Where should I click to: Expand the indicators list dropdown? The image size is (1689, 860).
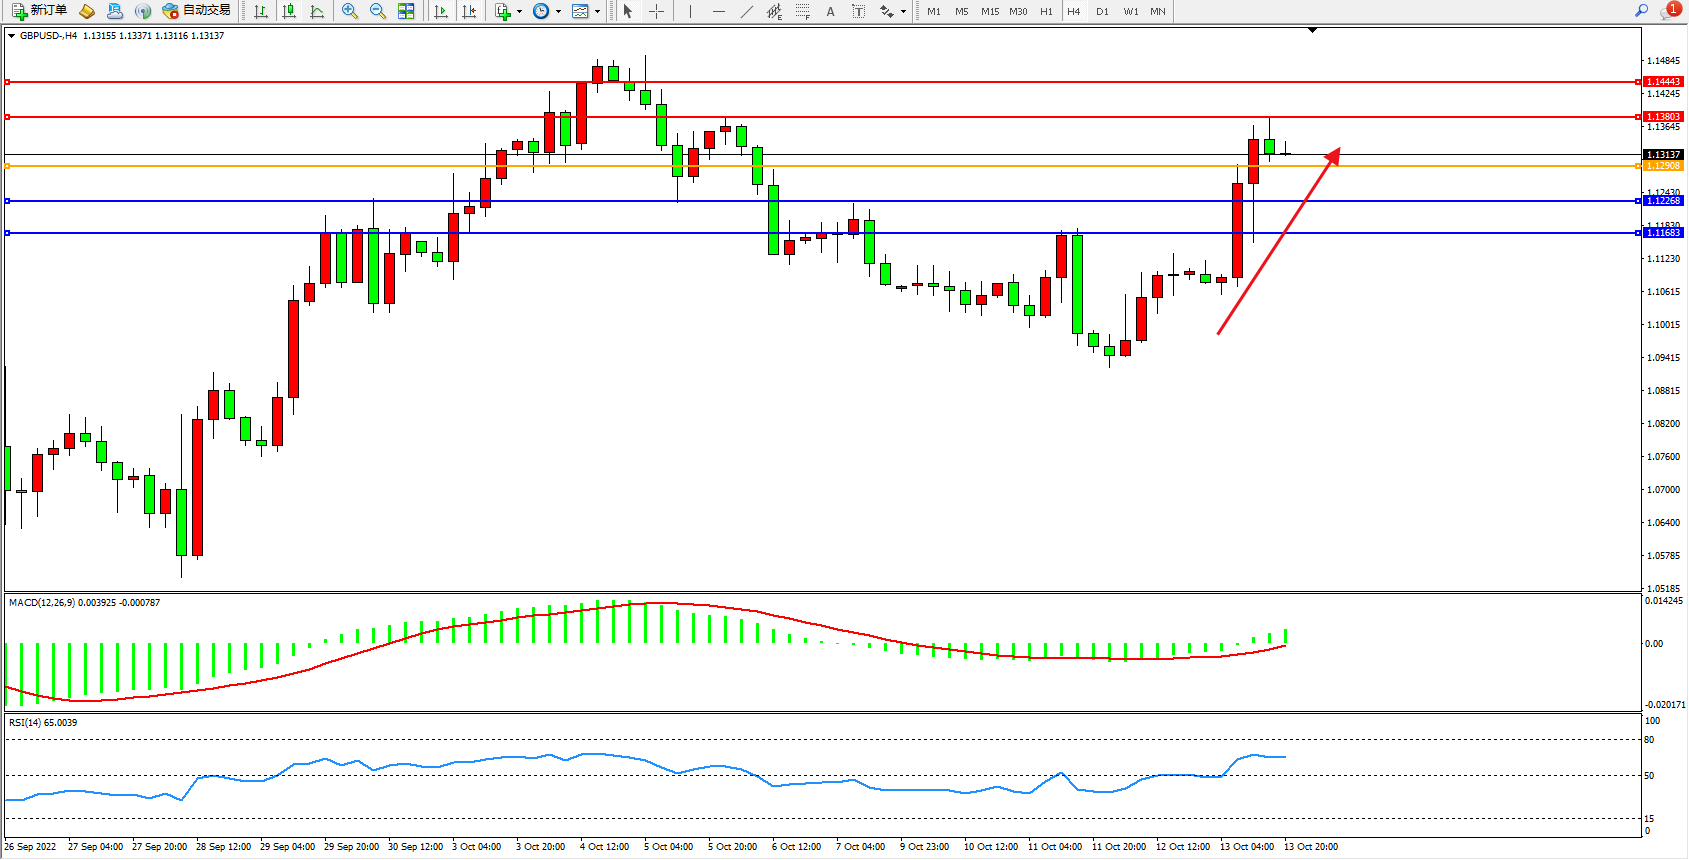(x=519, y=12)
